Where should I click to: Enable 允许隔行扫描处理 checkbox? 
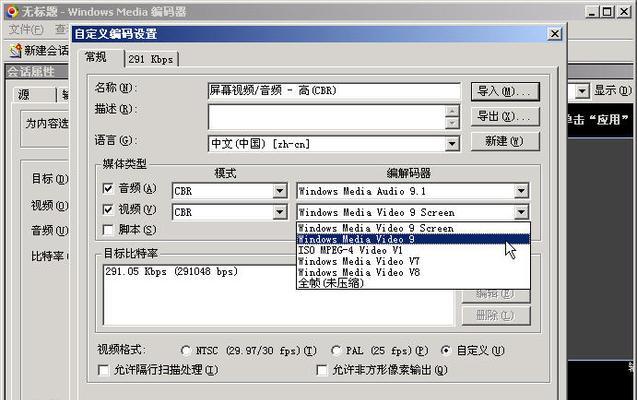104,370
